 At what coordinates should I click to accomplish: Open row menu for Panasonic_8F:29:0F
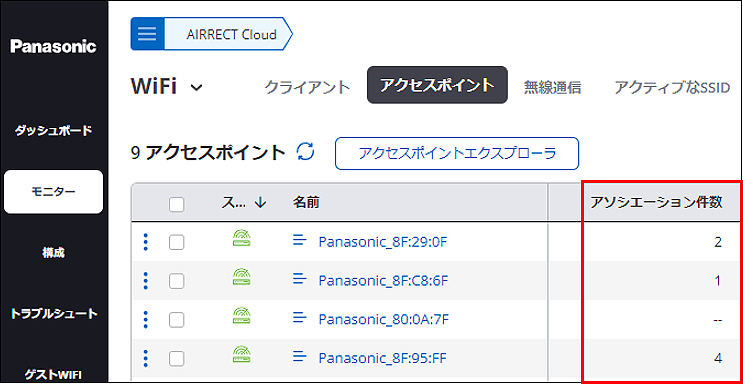coord(146,243)
